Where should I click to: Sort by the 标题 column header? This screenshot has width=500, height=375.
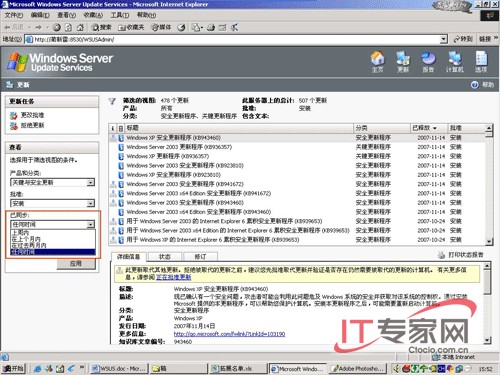point(239,128)
